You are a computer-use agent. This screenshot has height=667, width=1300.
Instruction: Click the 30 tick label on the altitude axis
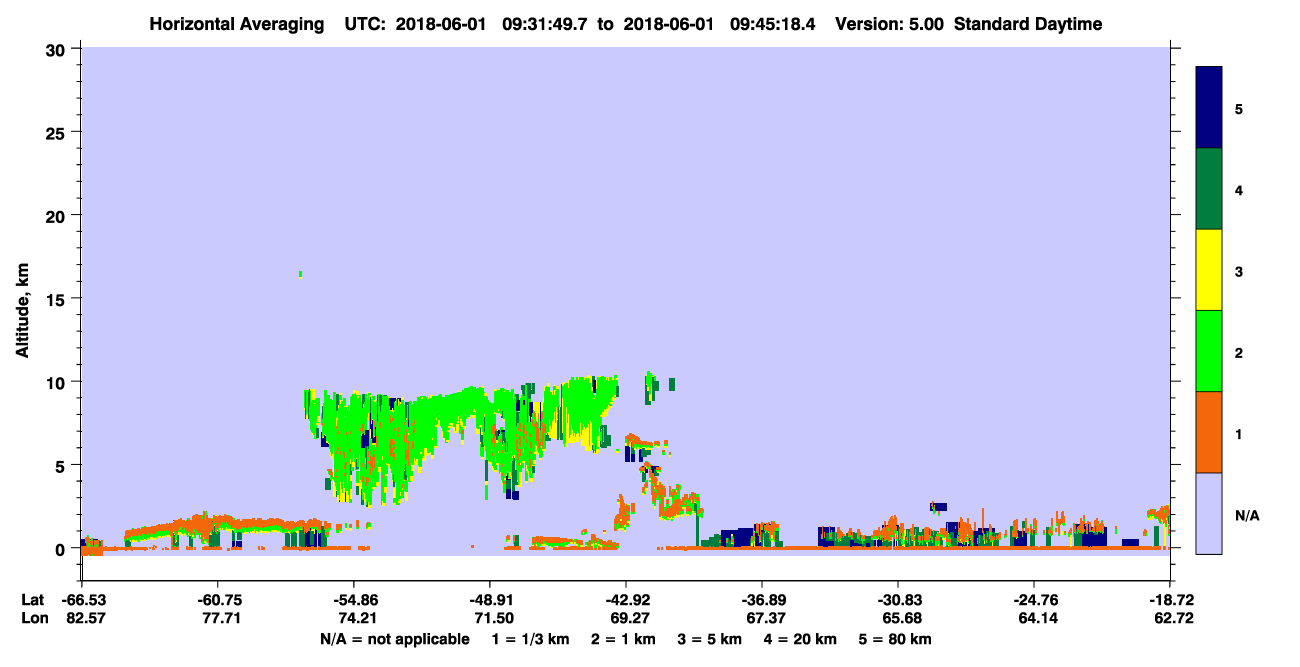tap(58, 48)
